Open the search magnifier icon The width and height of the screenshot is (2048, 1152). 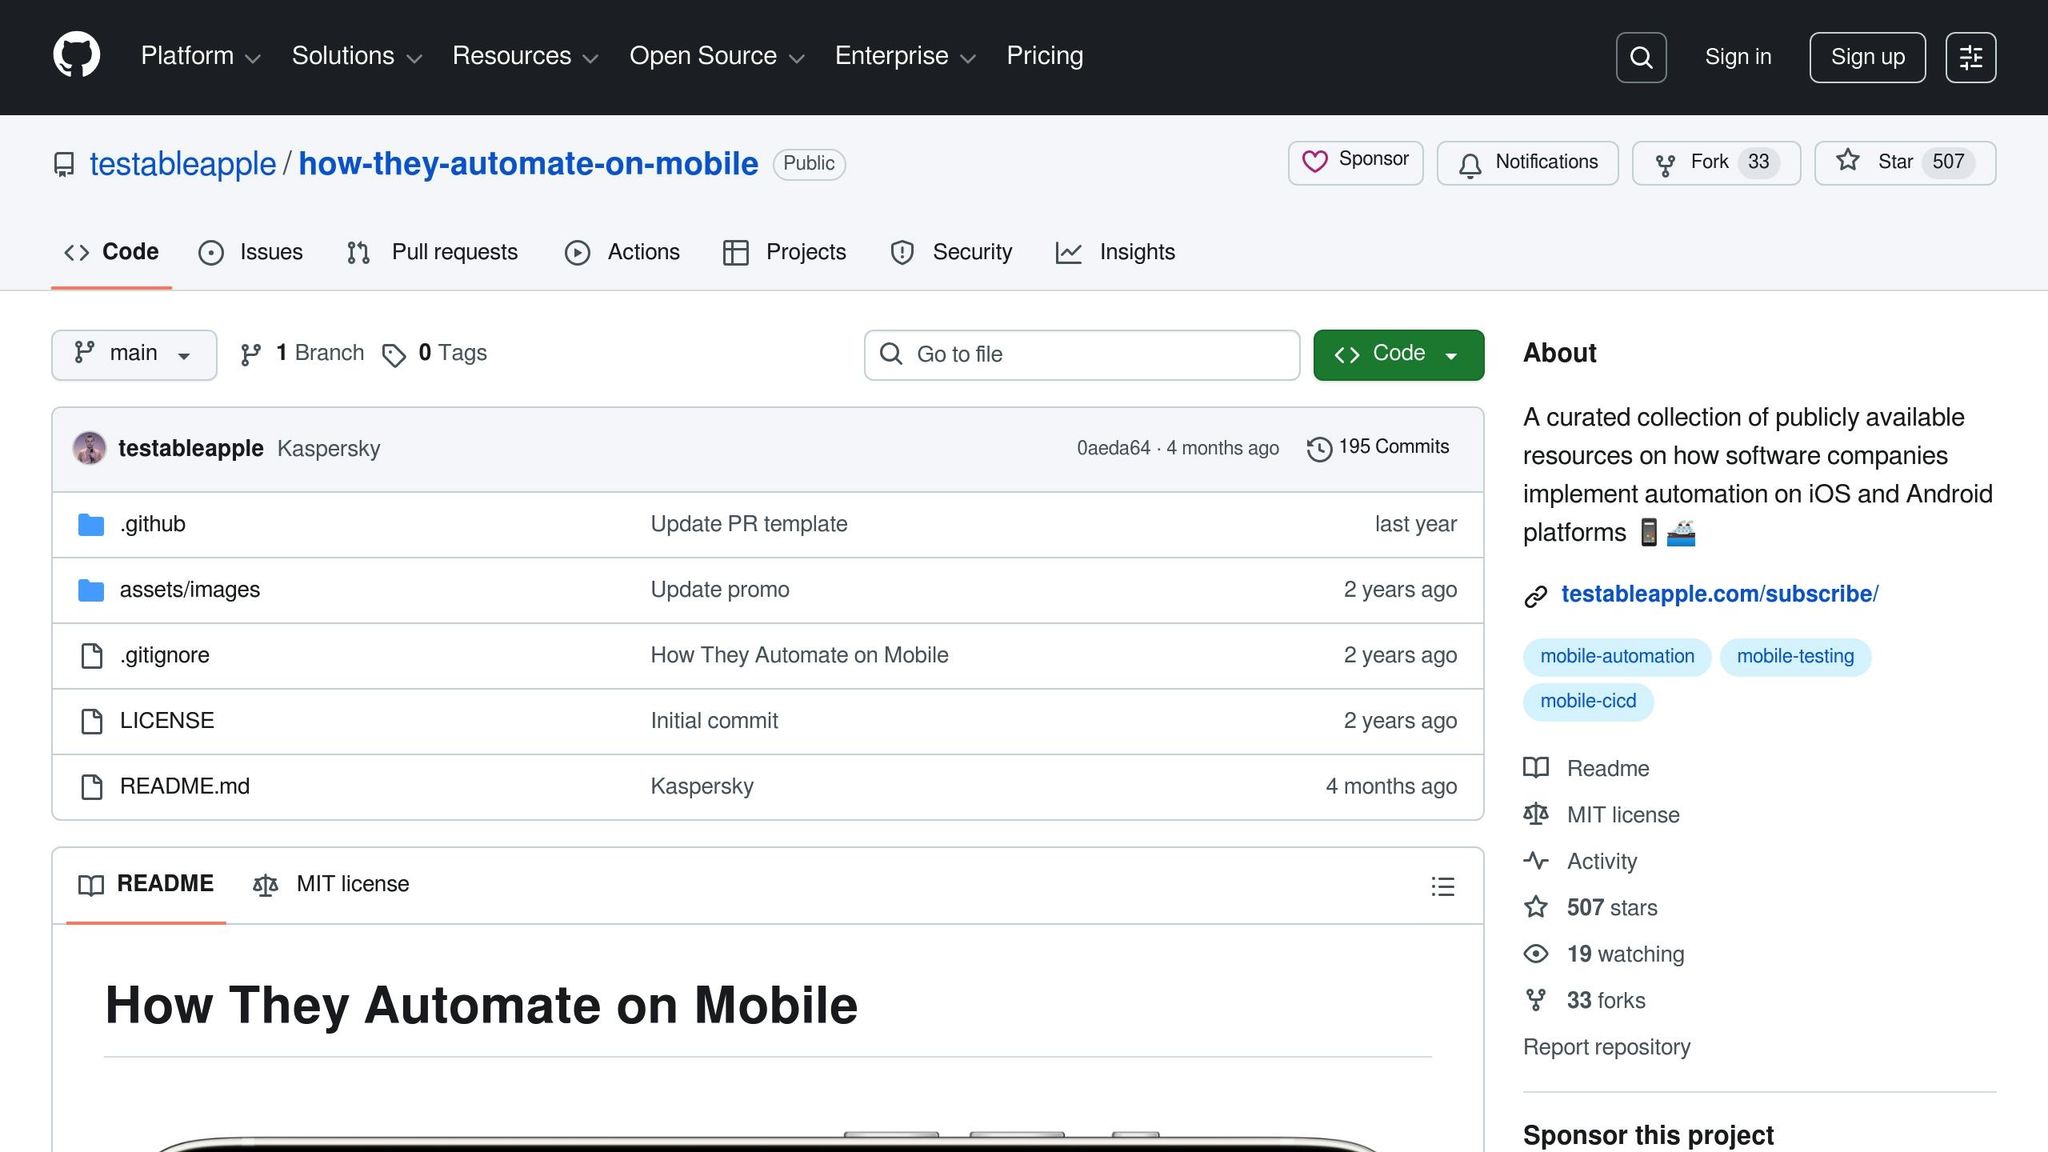tap(1640, 57)
